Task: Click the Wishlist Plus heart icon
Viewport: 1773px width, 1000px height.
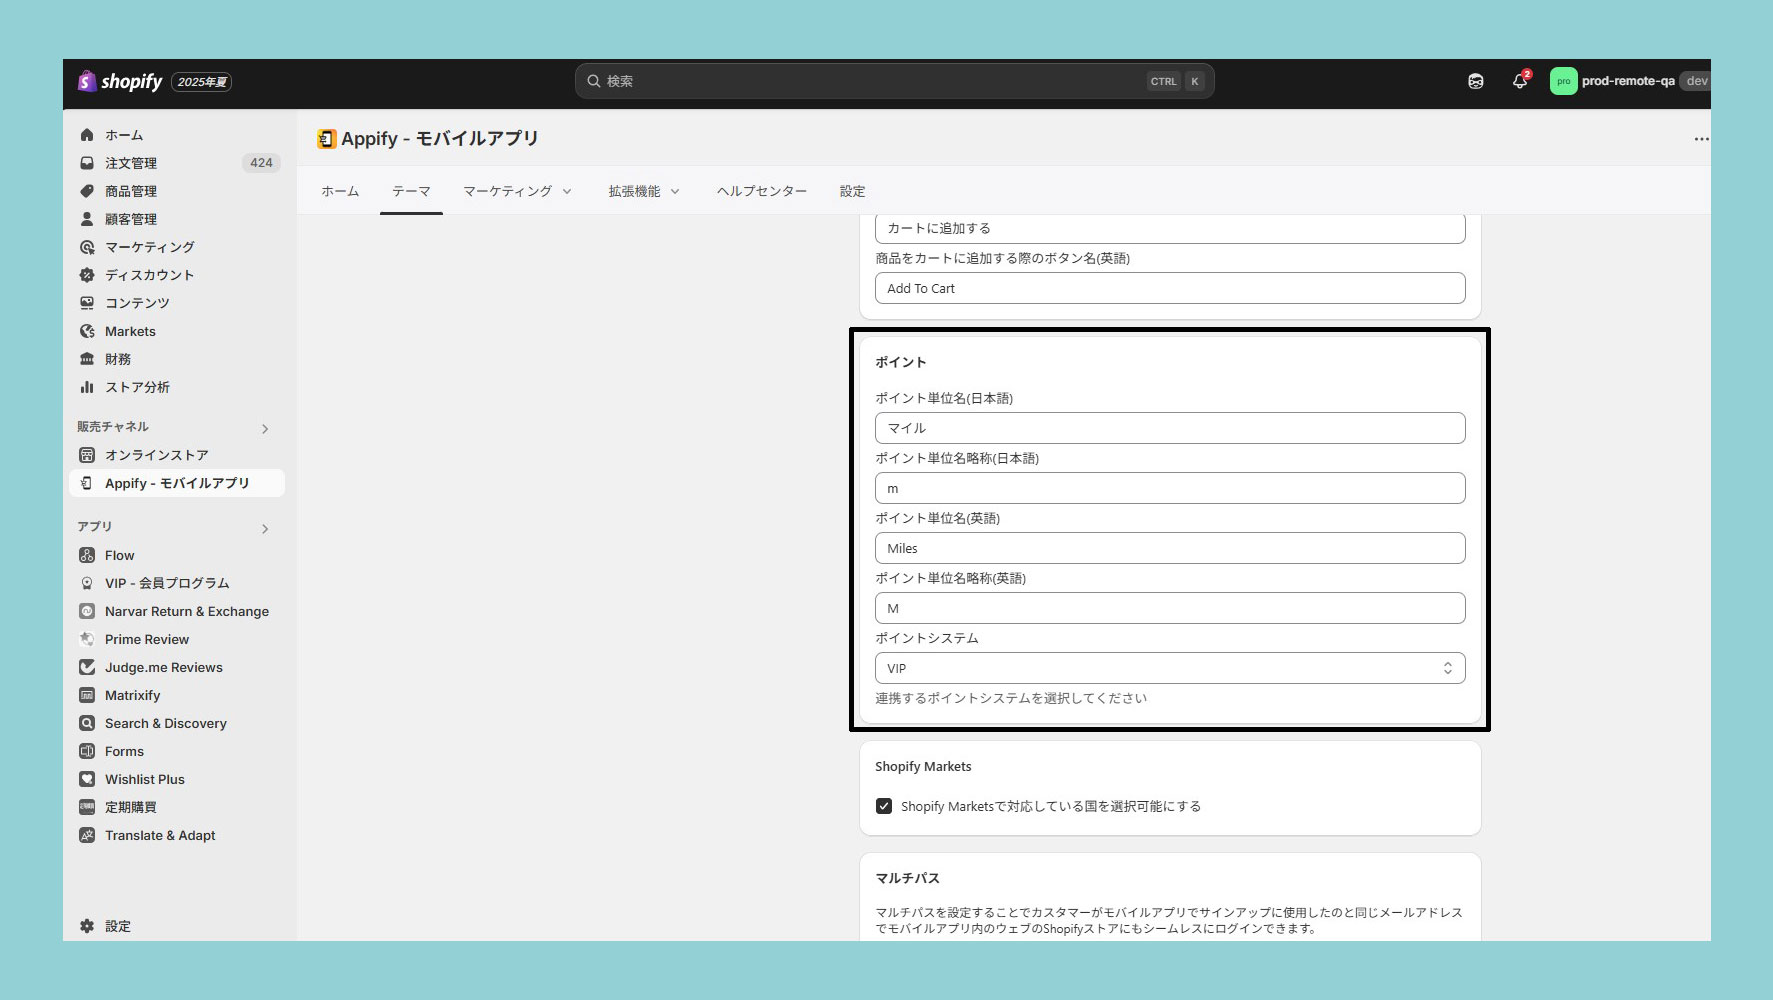Action: pyautogui.click(x=87, y=779)
